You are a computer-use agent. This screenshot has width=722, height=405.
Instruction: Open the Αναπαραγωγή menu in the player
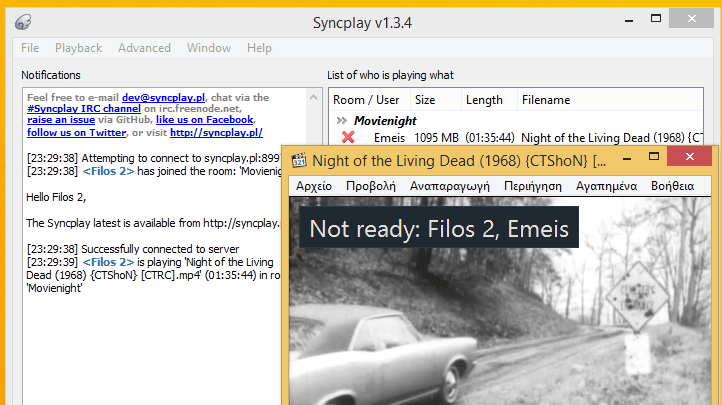450,186
